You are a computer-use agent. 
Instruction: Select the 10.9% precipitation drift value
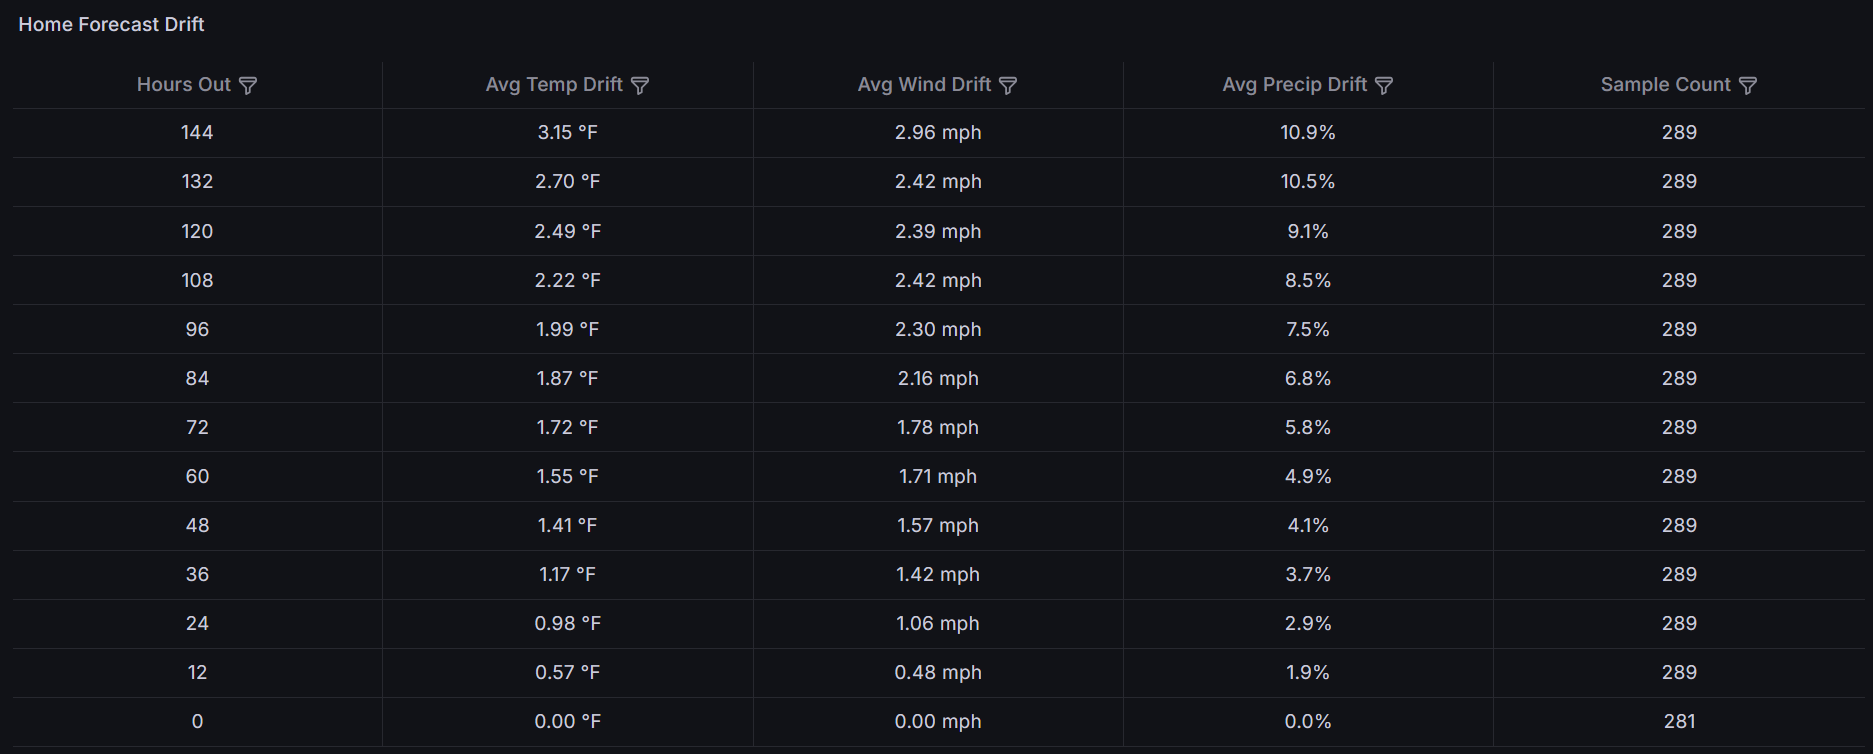point(1306,132)
